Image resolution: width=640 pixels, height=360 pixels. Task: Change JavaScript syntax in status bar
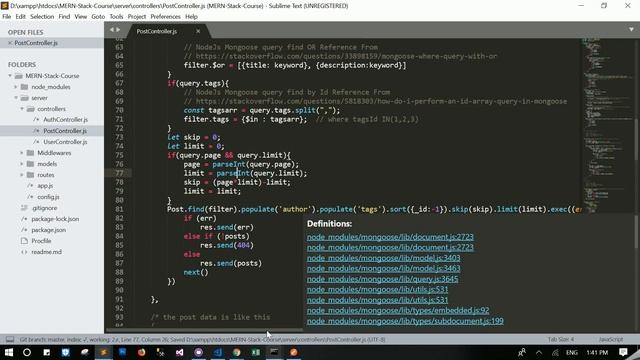(x=611, y=340)
